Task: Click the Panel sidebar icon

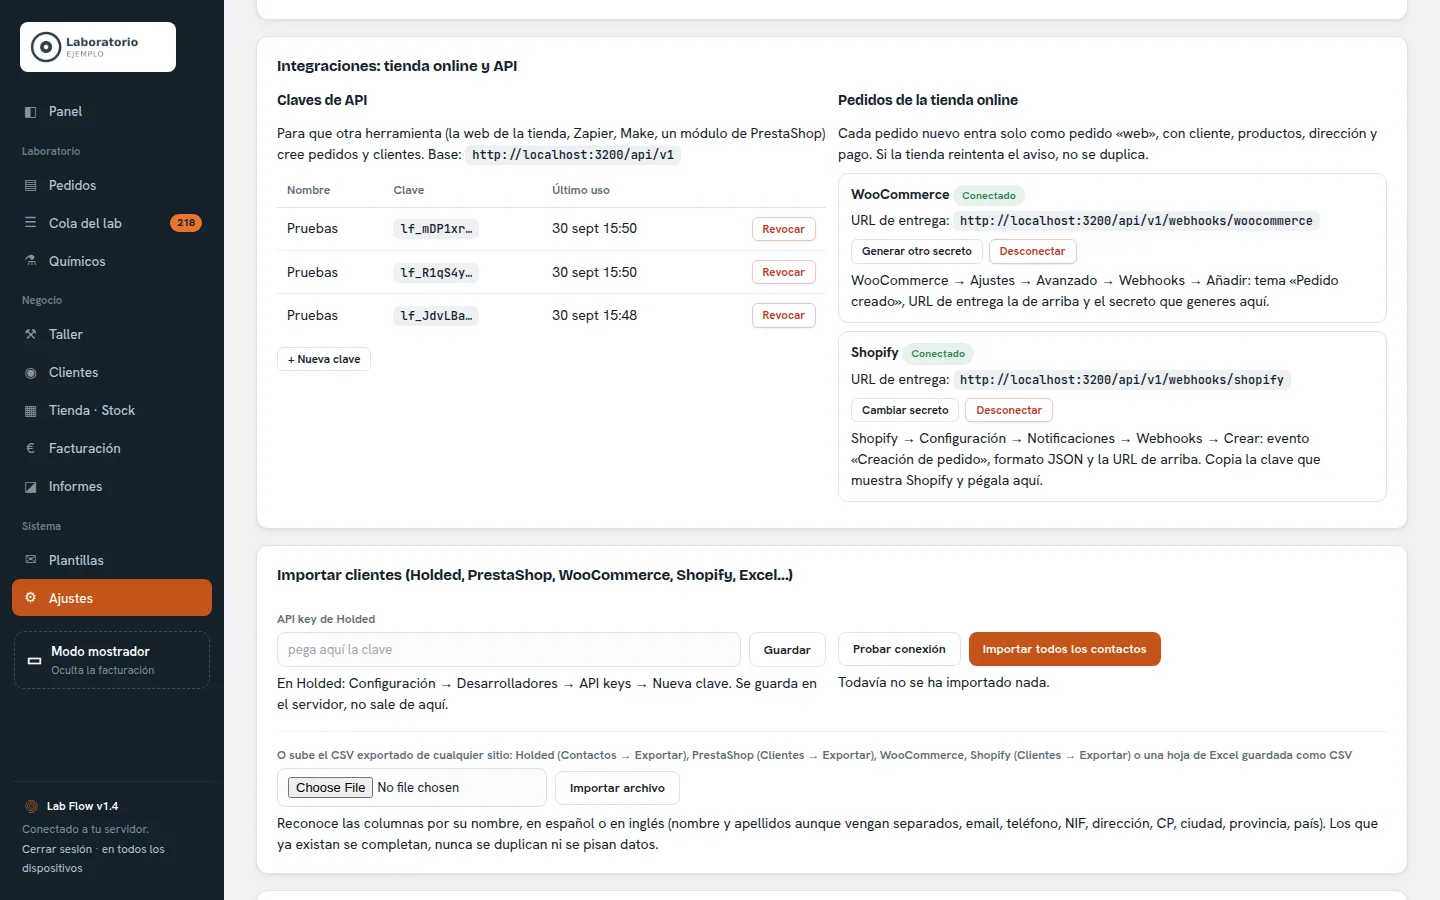Action: (x=30, y=112)
